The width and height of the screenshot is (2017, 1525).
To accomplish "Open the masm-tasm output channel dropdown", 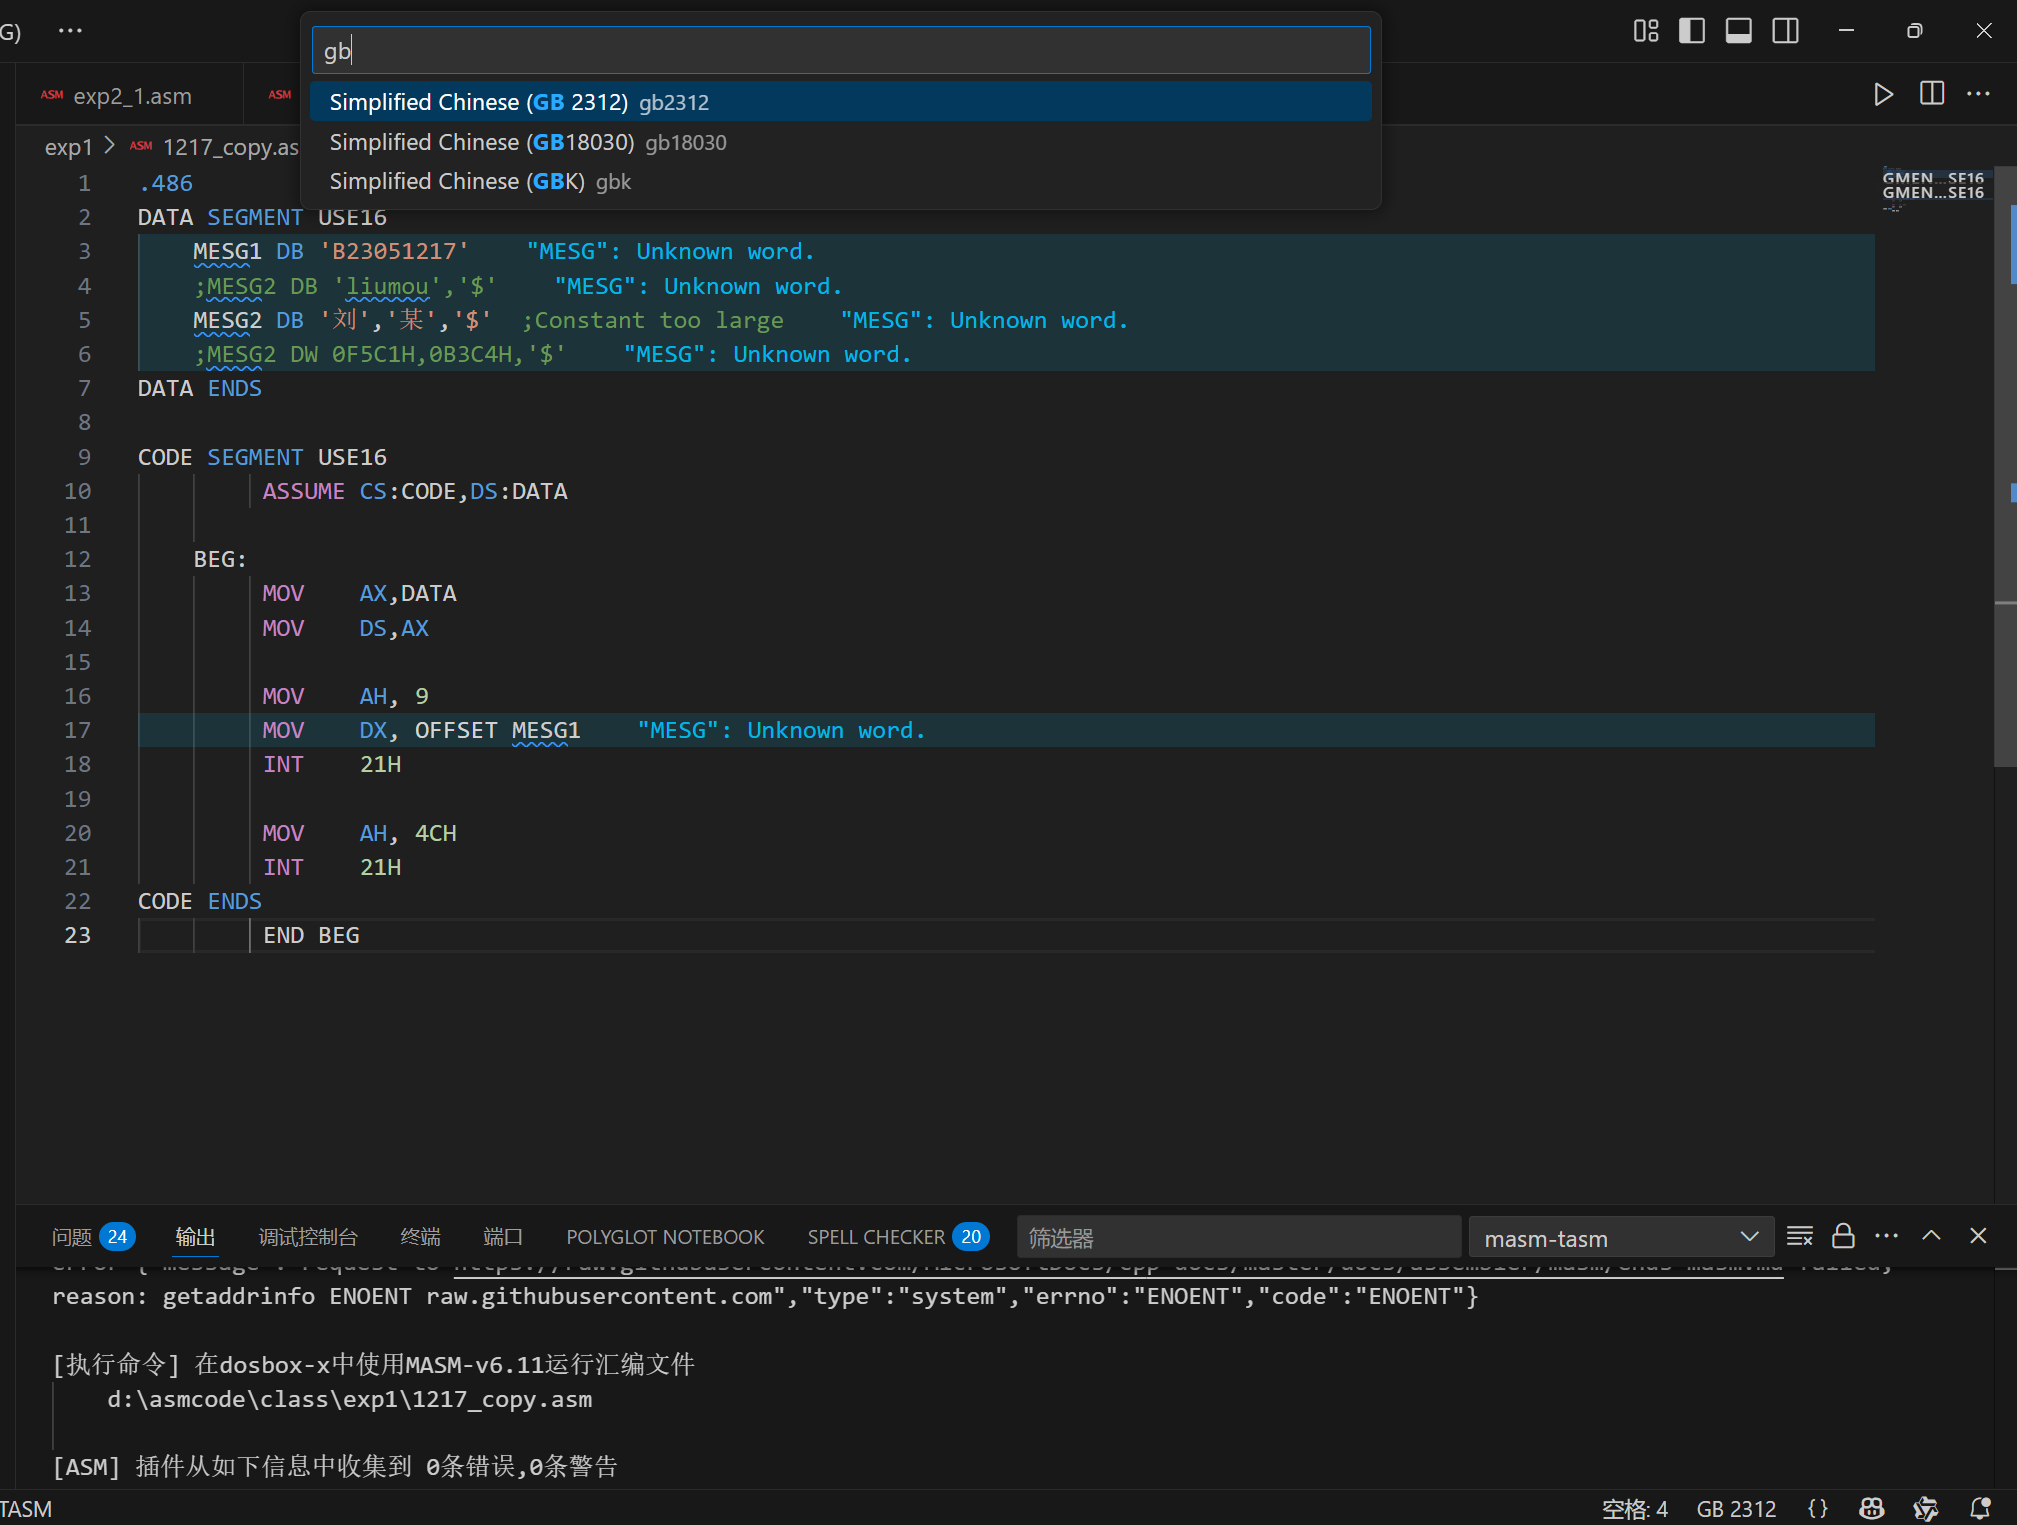I will click(1620, 1238).
